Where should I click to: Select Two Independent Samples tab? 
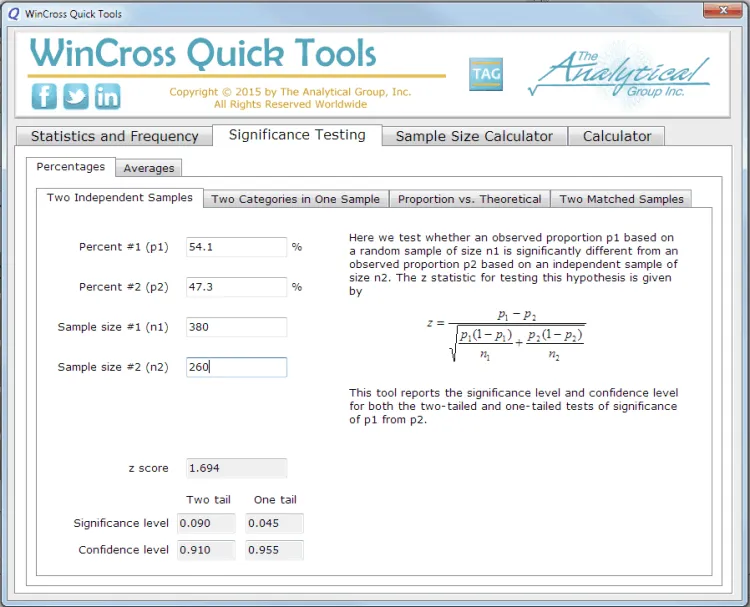(x=120, y=198)
